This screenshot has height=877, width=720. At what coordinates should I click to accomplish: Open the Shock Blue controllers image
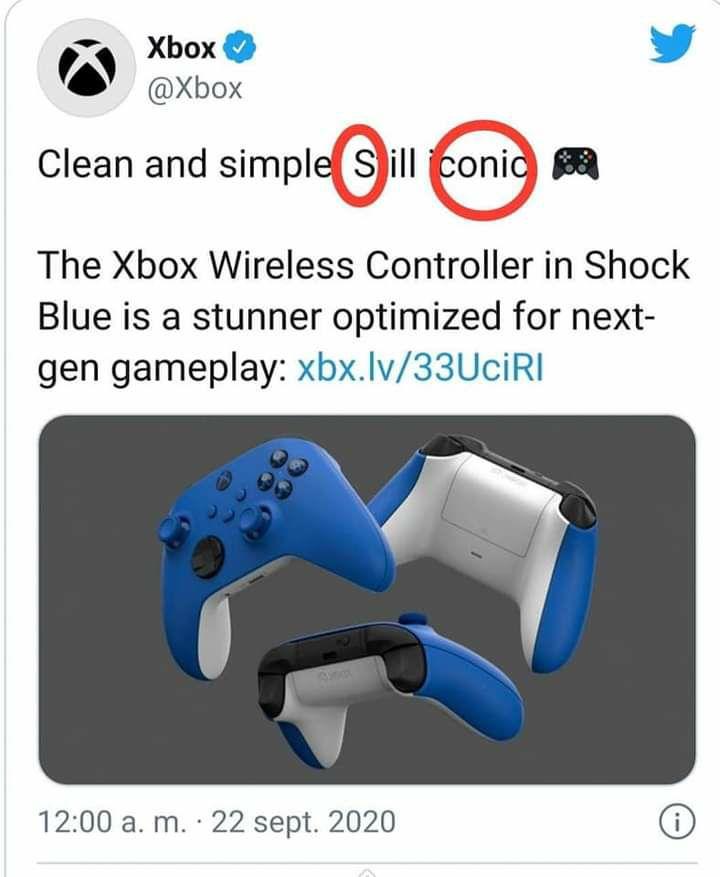pyautogui.click(x=367, y=599)
